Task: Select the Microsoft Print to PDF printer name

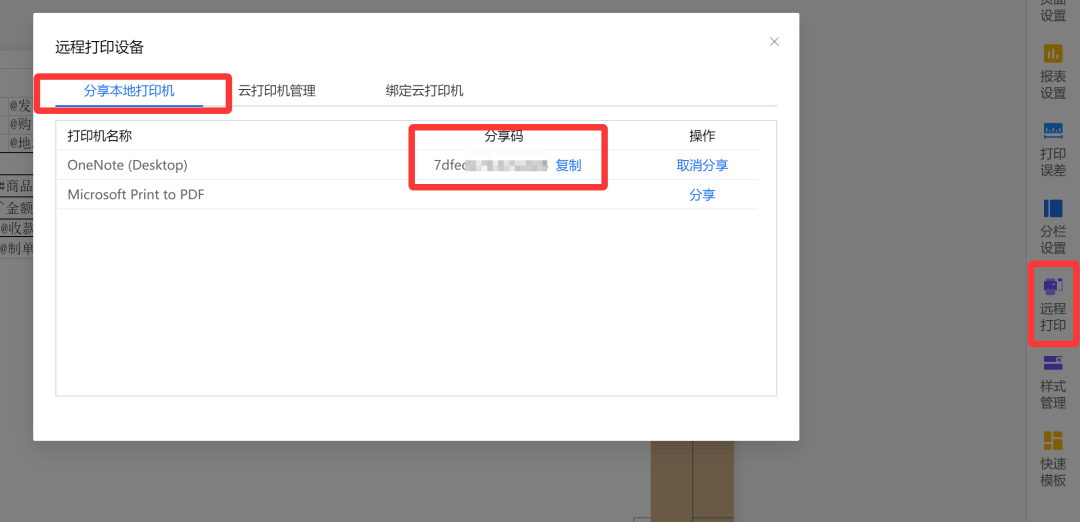Action: click(136, 195)
